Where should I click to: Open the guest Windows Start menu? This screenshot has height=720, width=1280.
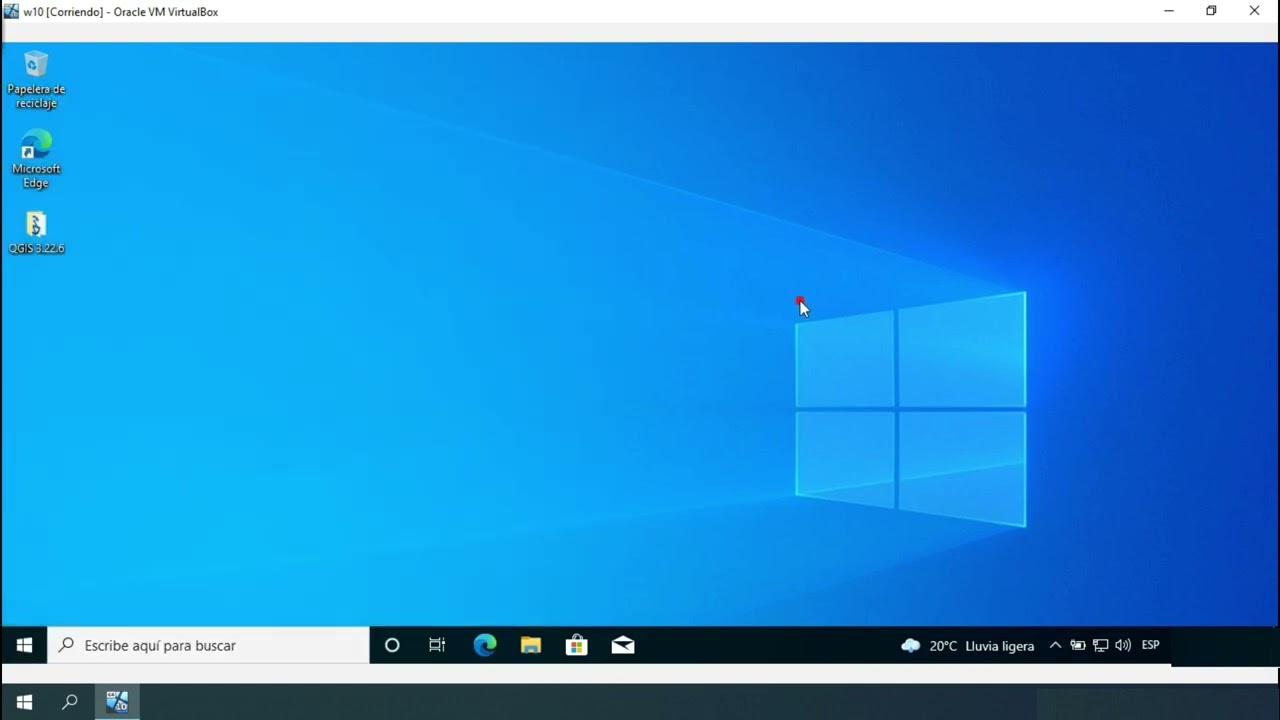[x=24, y=645]
